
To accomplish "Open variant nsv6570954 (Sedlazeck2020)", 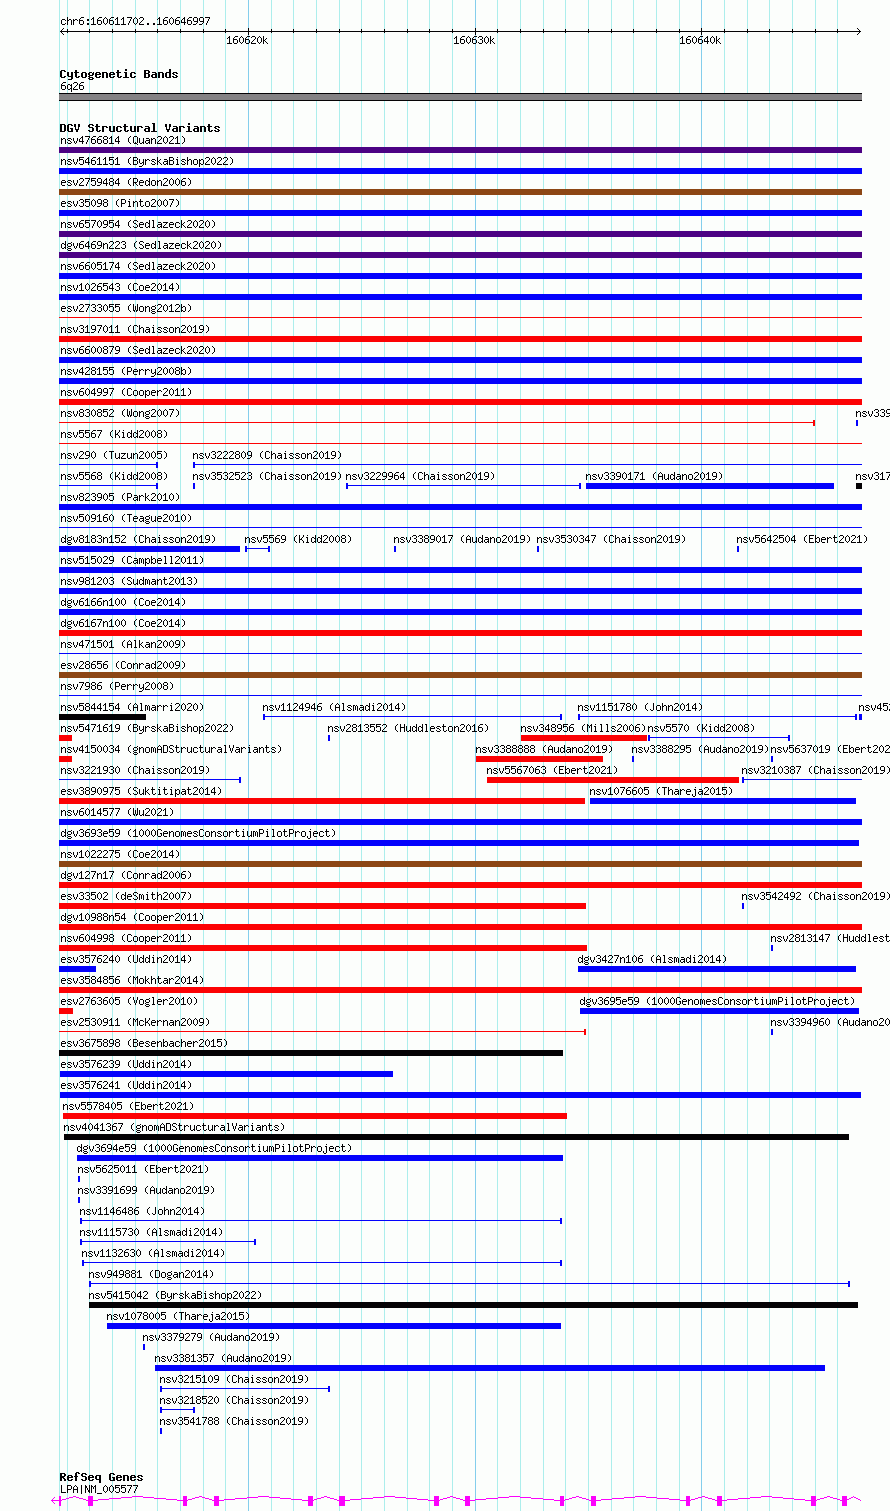I will point(137,224).
